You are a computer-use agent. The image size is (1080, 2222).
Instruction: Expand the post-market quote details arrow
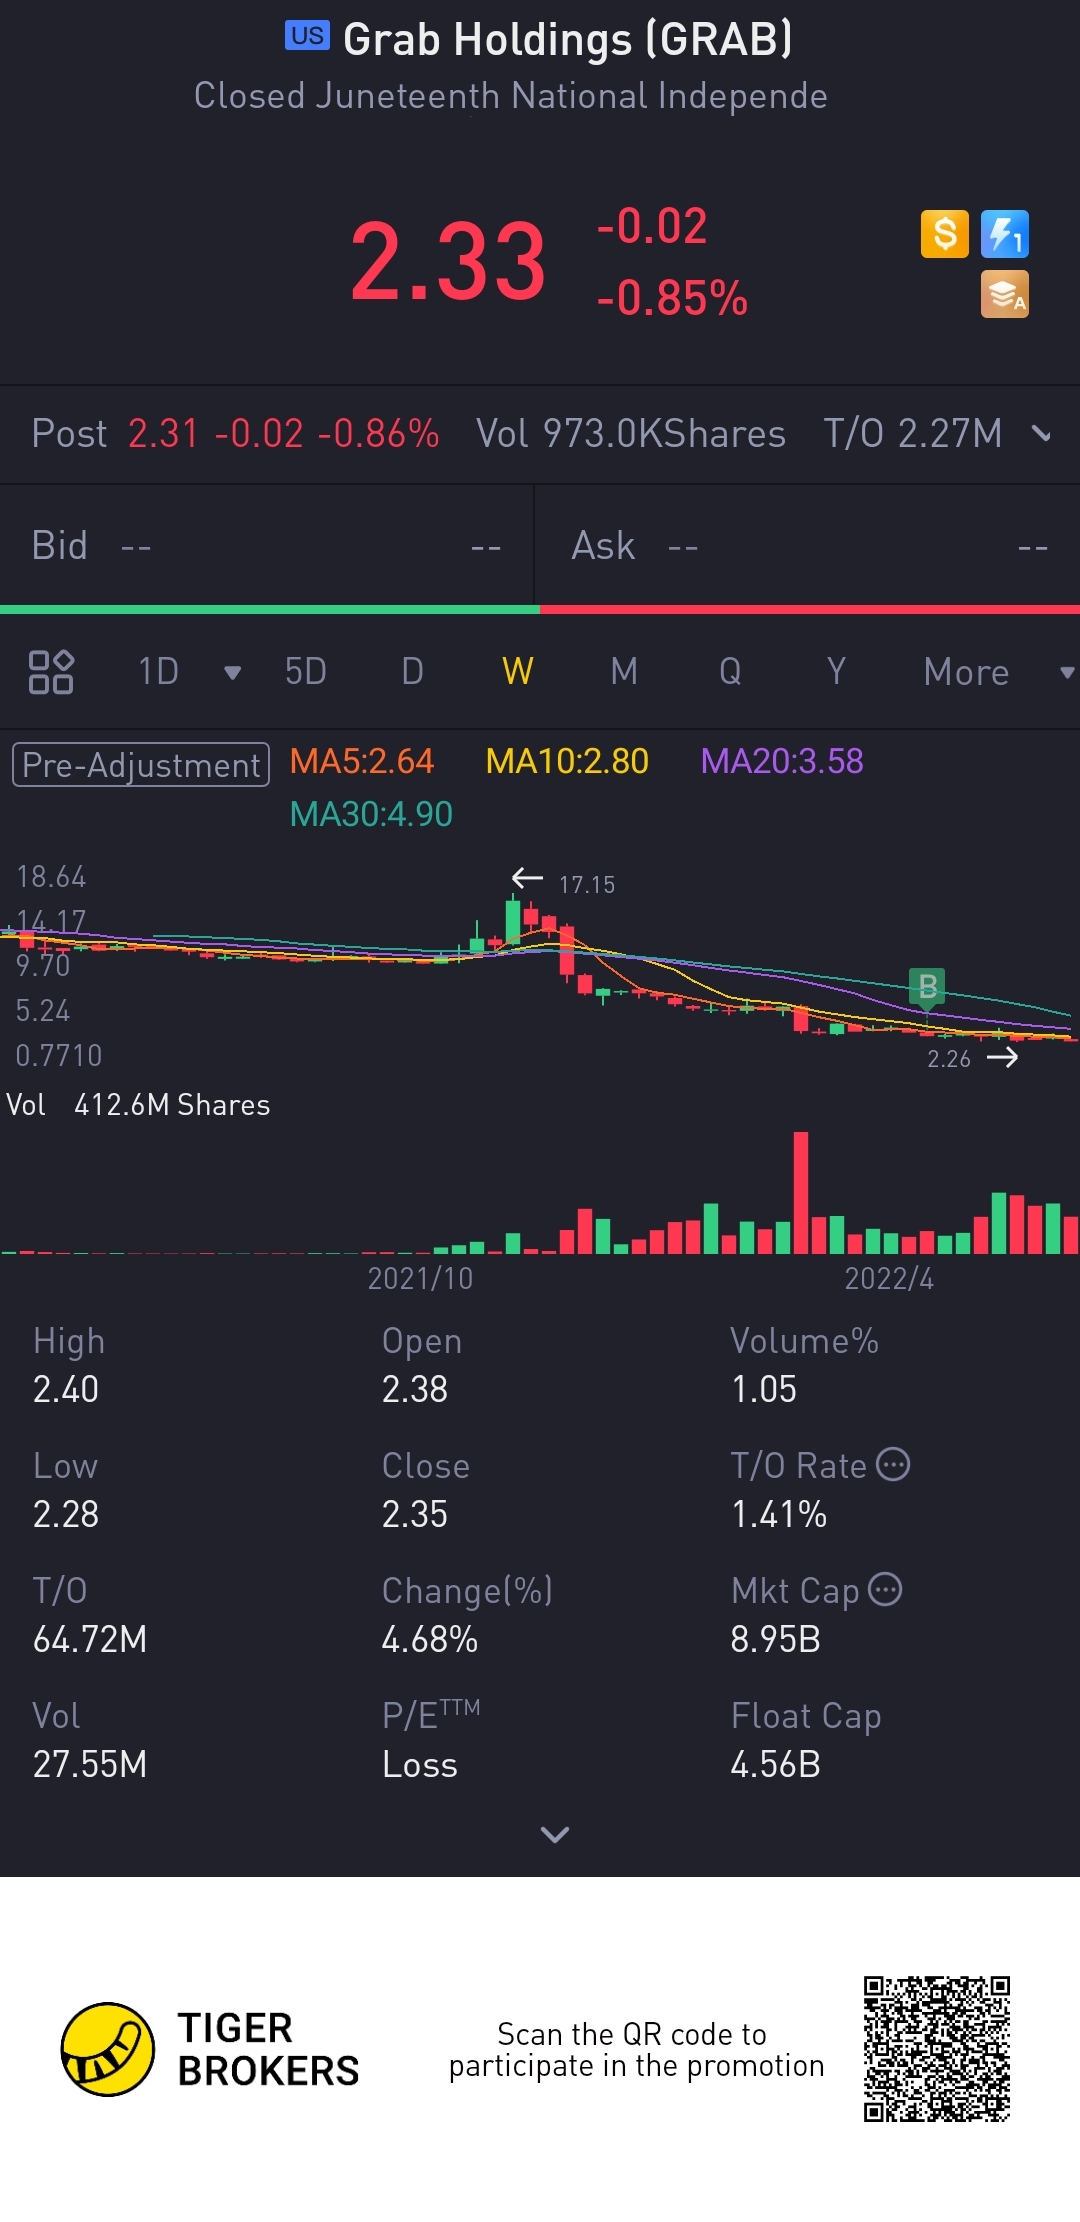[1041, 434]
